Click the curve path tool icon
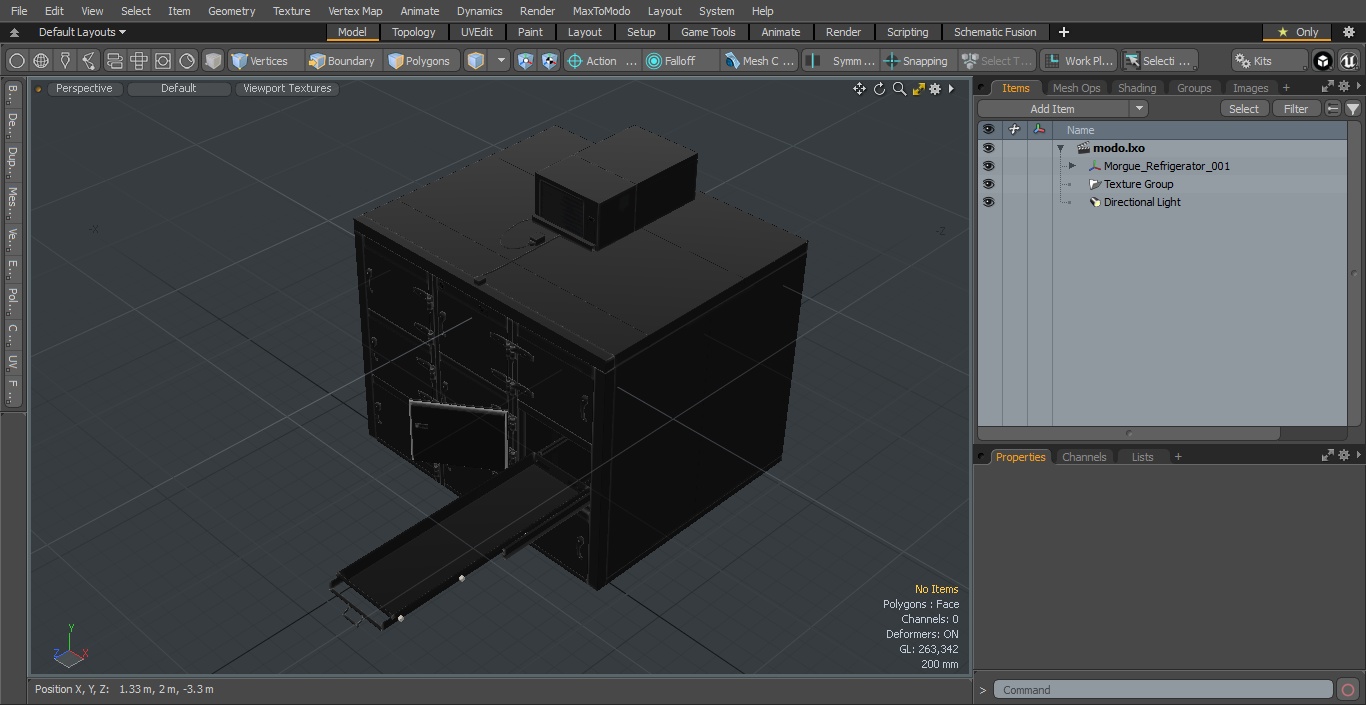This screenshot has width=1366, height=705. (89, 61)
